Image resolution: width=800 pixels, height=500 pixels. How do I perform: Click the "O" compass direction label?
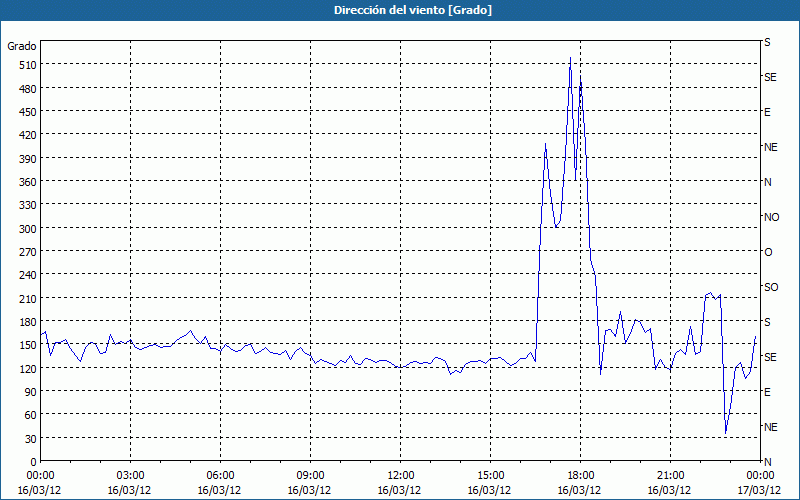coord(768,253)
